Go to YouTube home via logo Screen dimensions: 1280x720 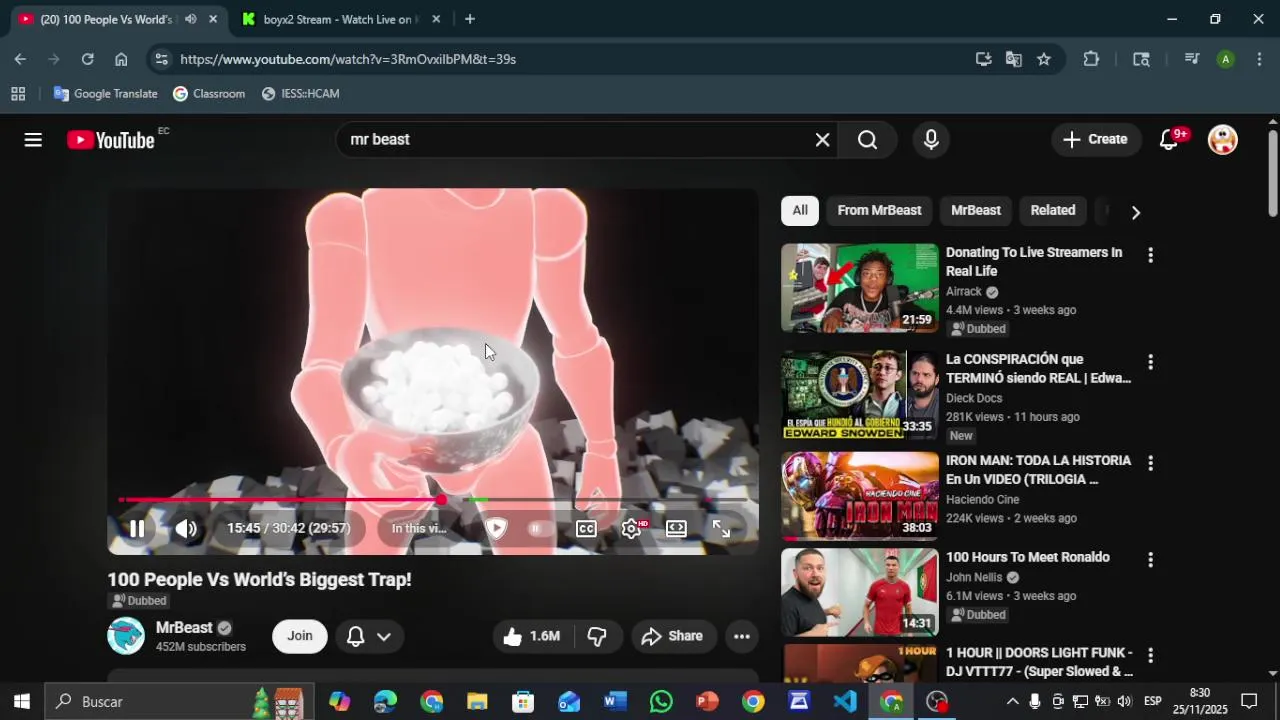[111, 140]
